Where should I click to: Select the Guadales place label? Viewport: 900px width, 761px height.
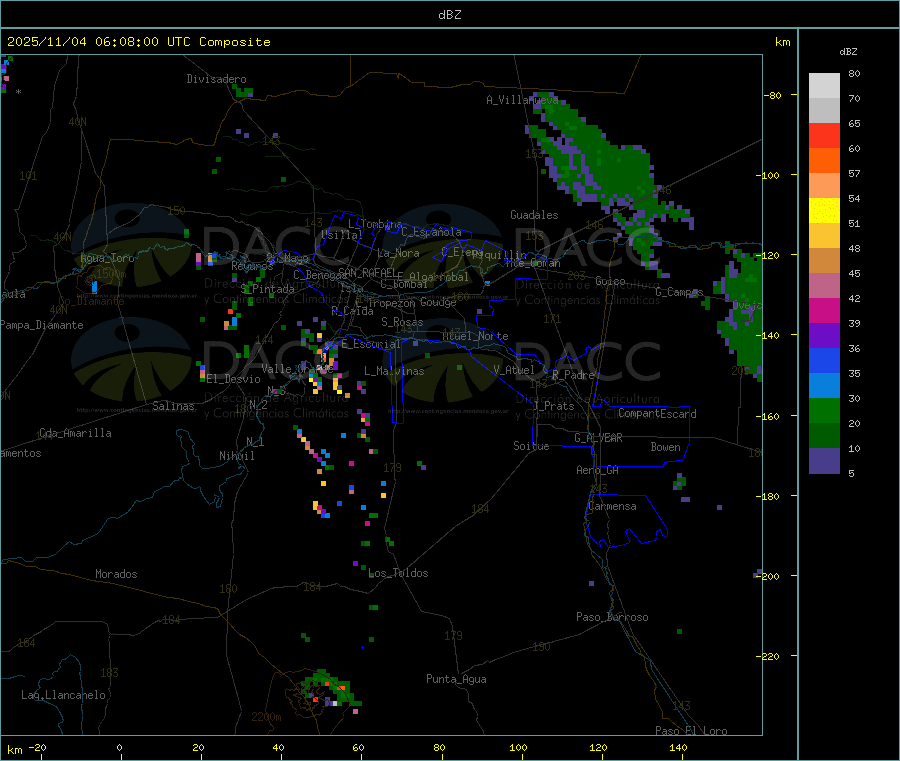coord(534,215)
